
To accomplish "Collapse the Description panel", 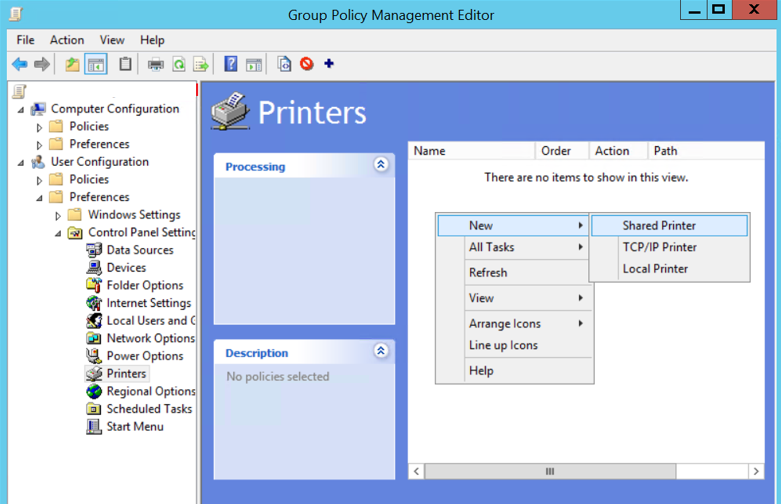I will (380, 351).
